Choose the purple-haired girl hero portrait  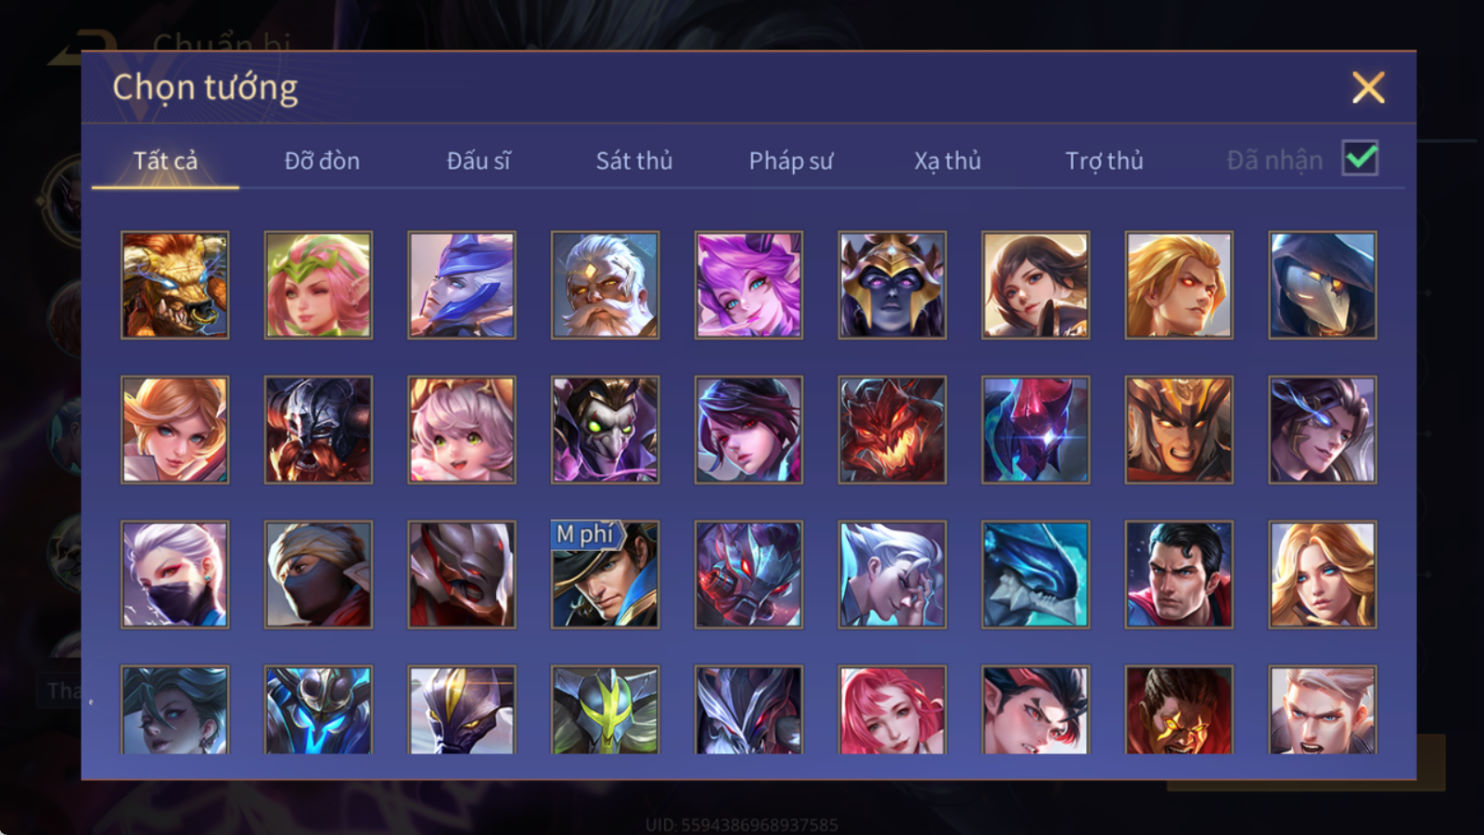click(748, 285)
